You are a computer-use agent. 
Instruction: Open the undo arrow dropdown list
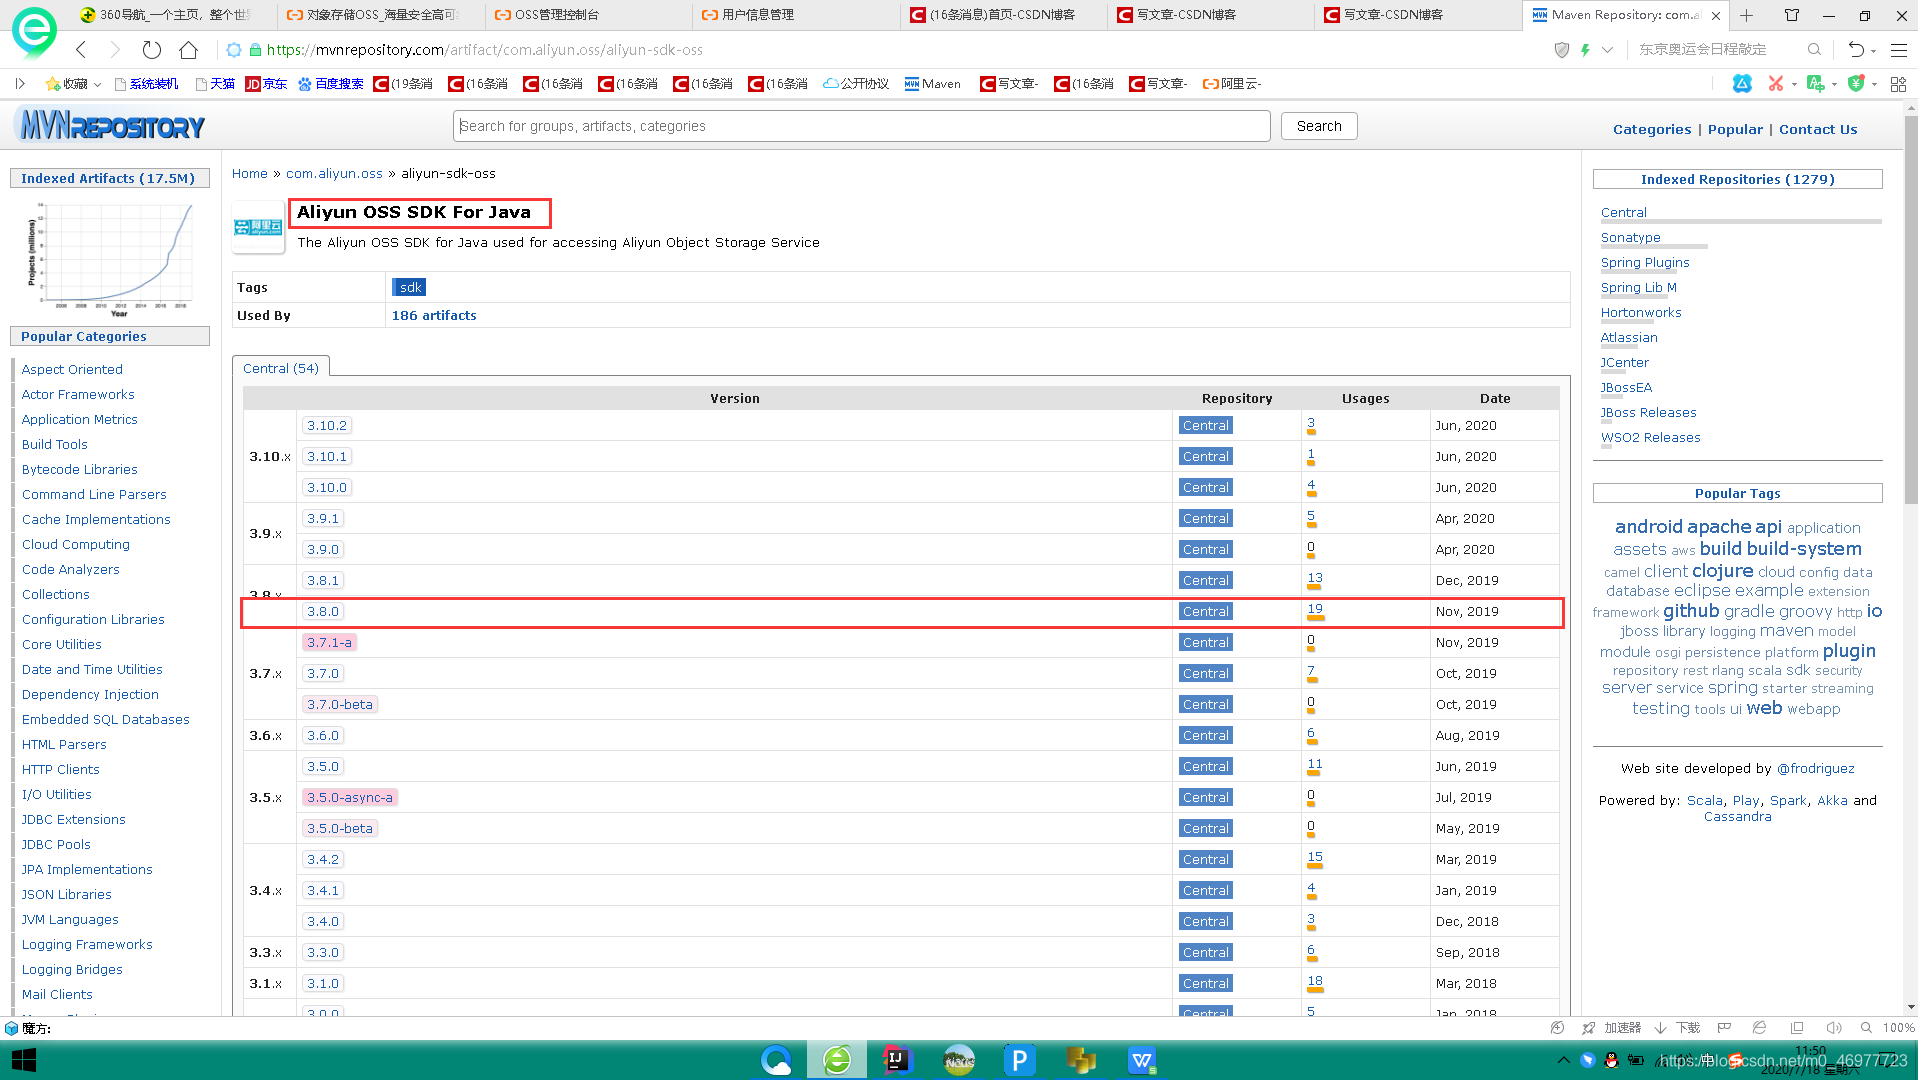pyautogui.click(x=1873, y=51)
